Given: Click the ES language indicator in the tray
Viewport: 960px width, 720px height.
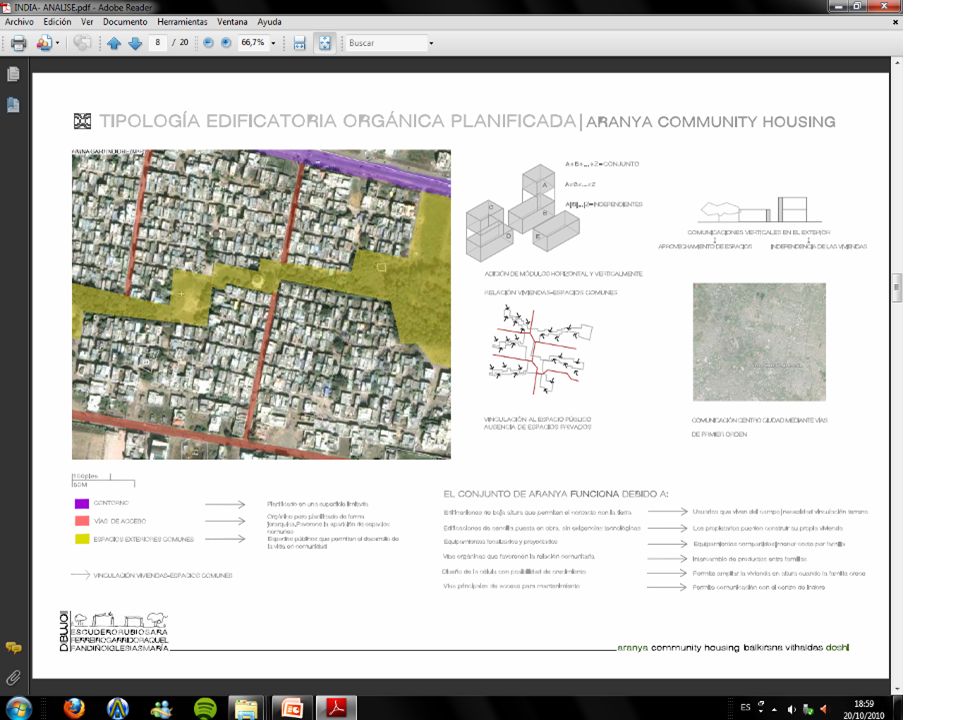Looking at the screenshot, I should pyautogui.click(x=745, y=708).
